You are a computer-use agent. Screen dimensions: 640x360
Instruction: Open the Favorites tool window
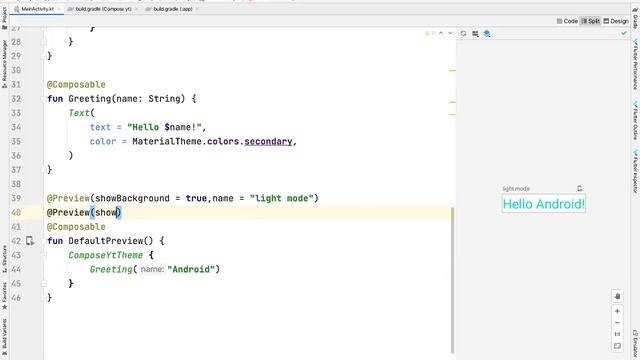point(4,296)
